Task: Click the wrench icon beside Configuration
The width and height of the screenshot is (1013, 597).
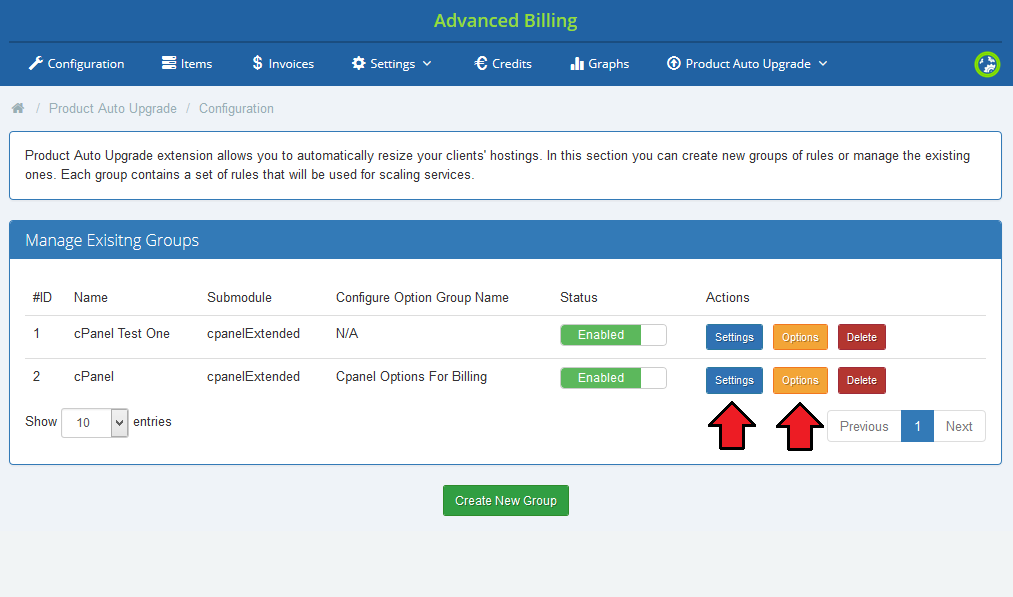Action: [36, 63]
